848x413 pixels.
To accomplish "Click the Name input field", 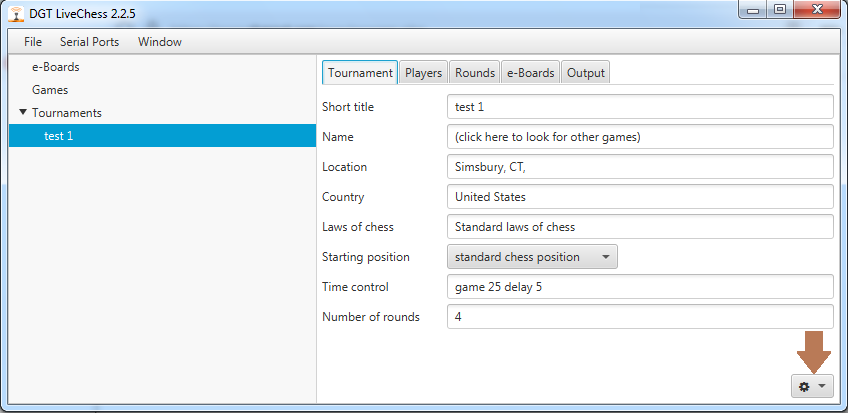I will coord(640,137).
